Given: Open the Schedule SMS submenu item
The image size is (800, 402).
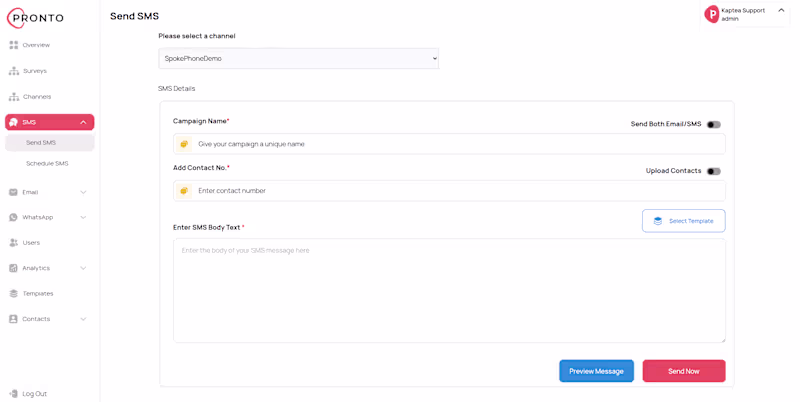Looking at the screenshot, I should coord(47,163).
